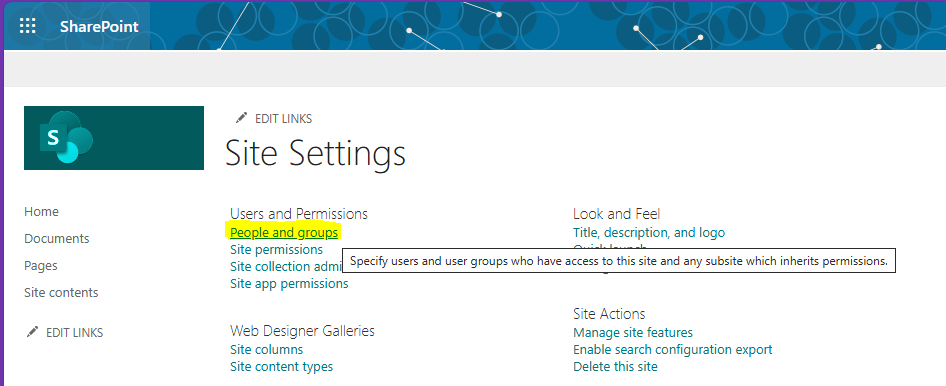The width and height of the screenshot is (946, 386).
Task: Open Documents in left navigation
Action: [x=57, y=239]
